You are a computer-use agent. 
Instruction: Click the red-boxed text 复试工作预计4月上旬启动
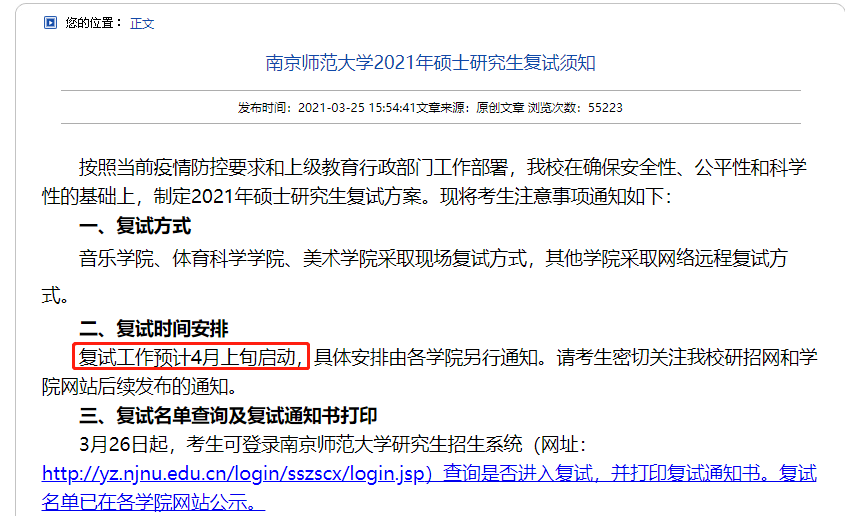tap(192, 357)
